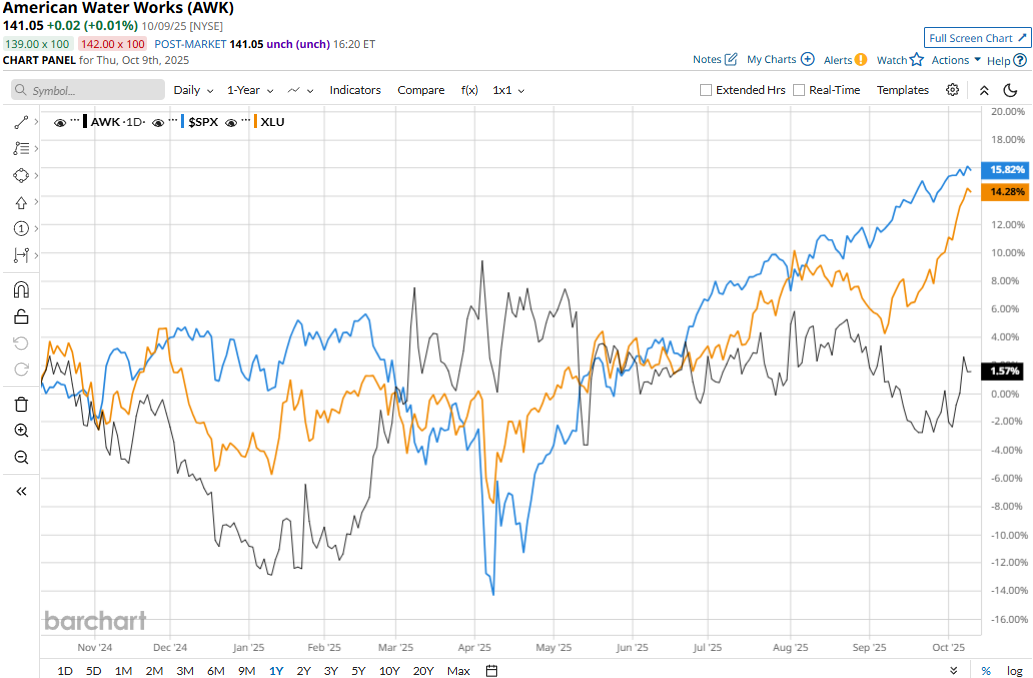The width and height of the screenshot is (1033, 678).
Task: Switch the axis to percent scale
Action: point(986,671)
